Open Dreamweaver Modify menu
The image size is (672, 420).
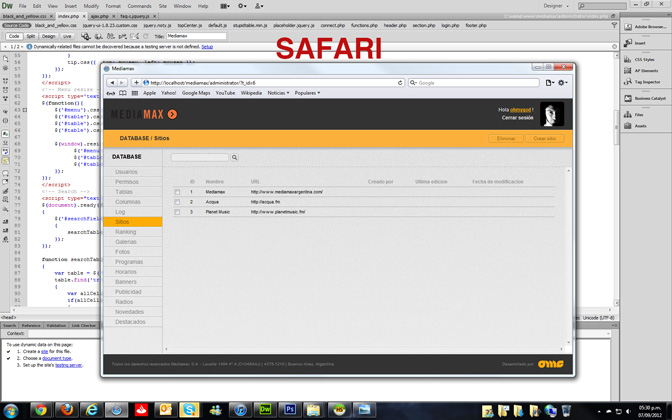(91, 6)
